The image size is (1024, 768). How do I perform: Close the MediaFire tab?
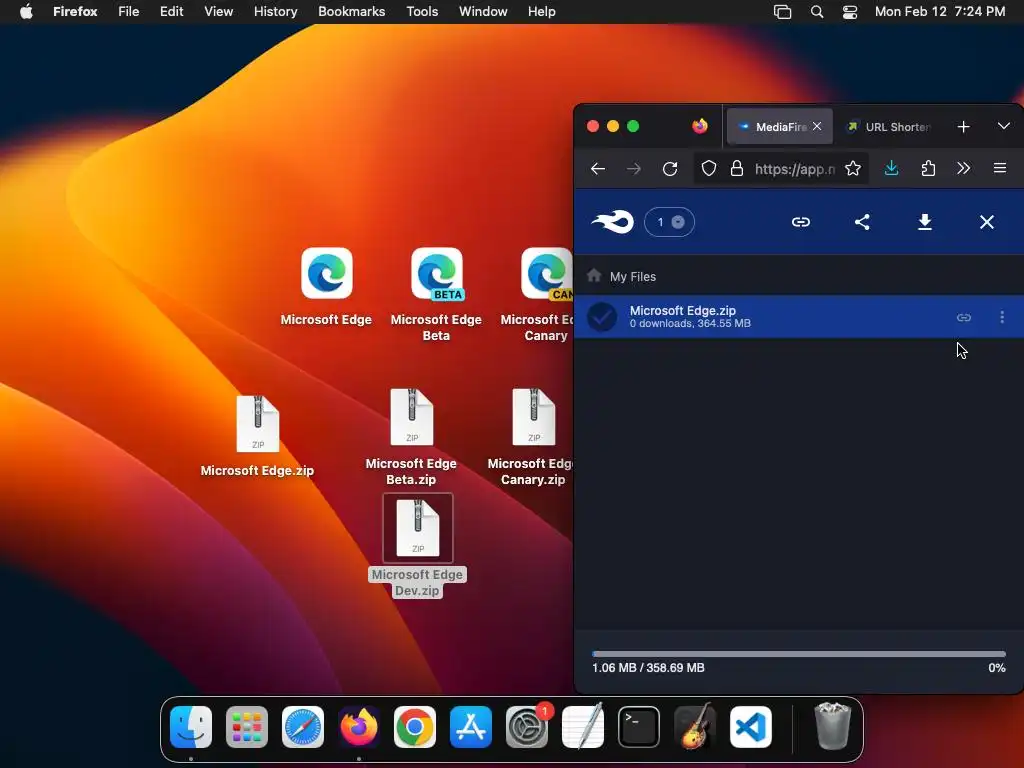[817, 126]
